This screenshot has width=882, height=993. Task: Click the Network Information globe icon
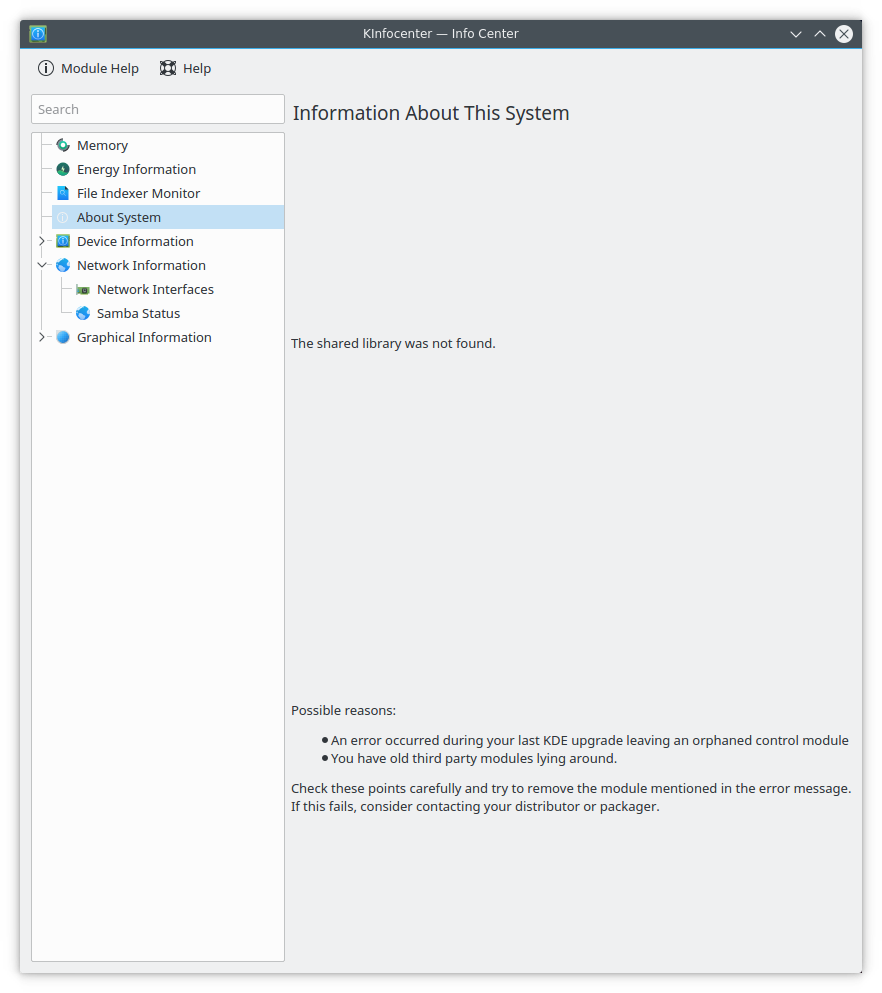point(63,265)
